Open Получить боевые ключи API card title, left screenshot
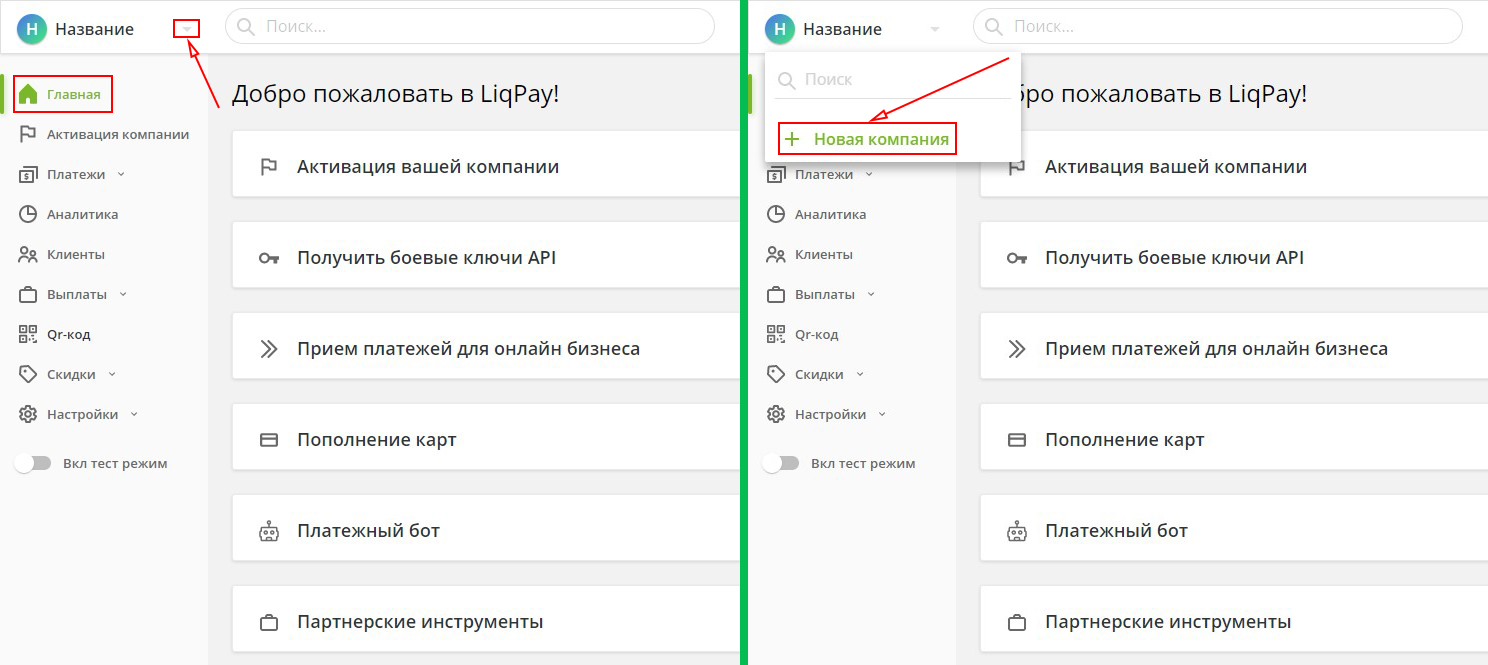Image resolution: width=1488 pixels, height=665 pixels. 426,258
